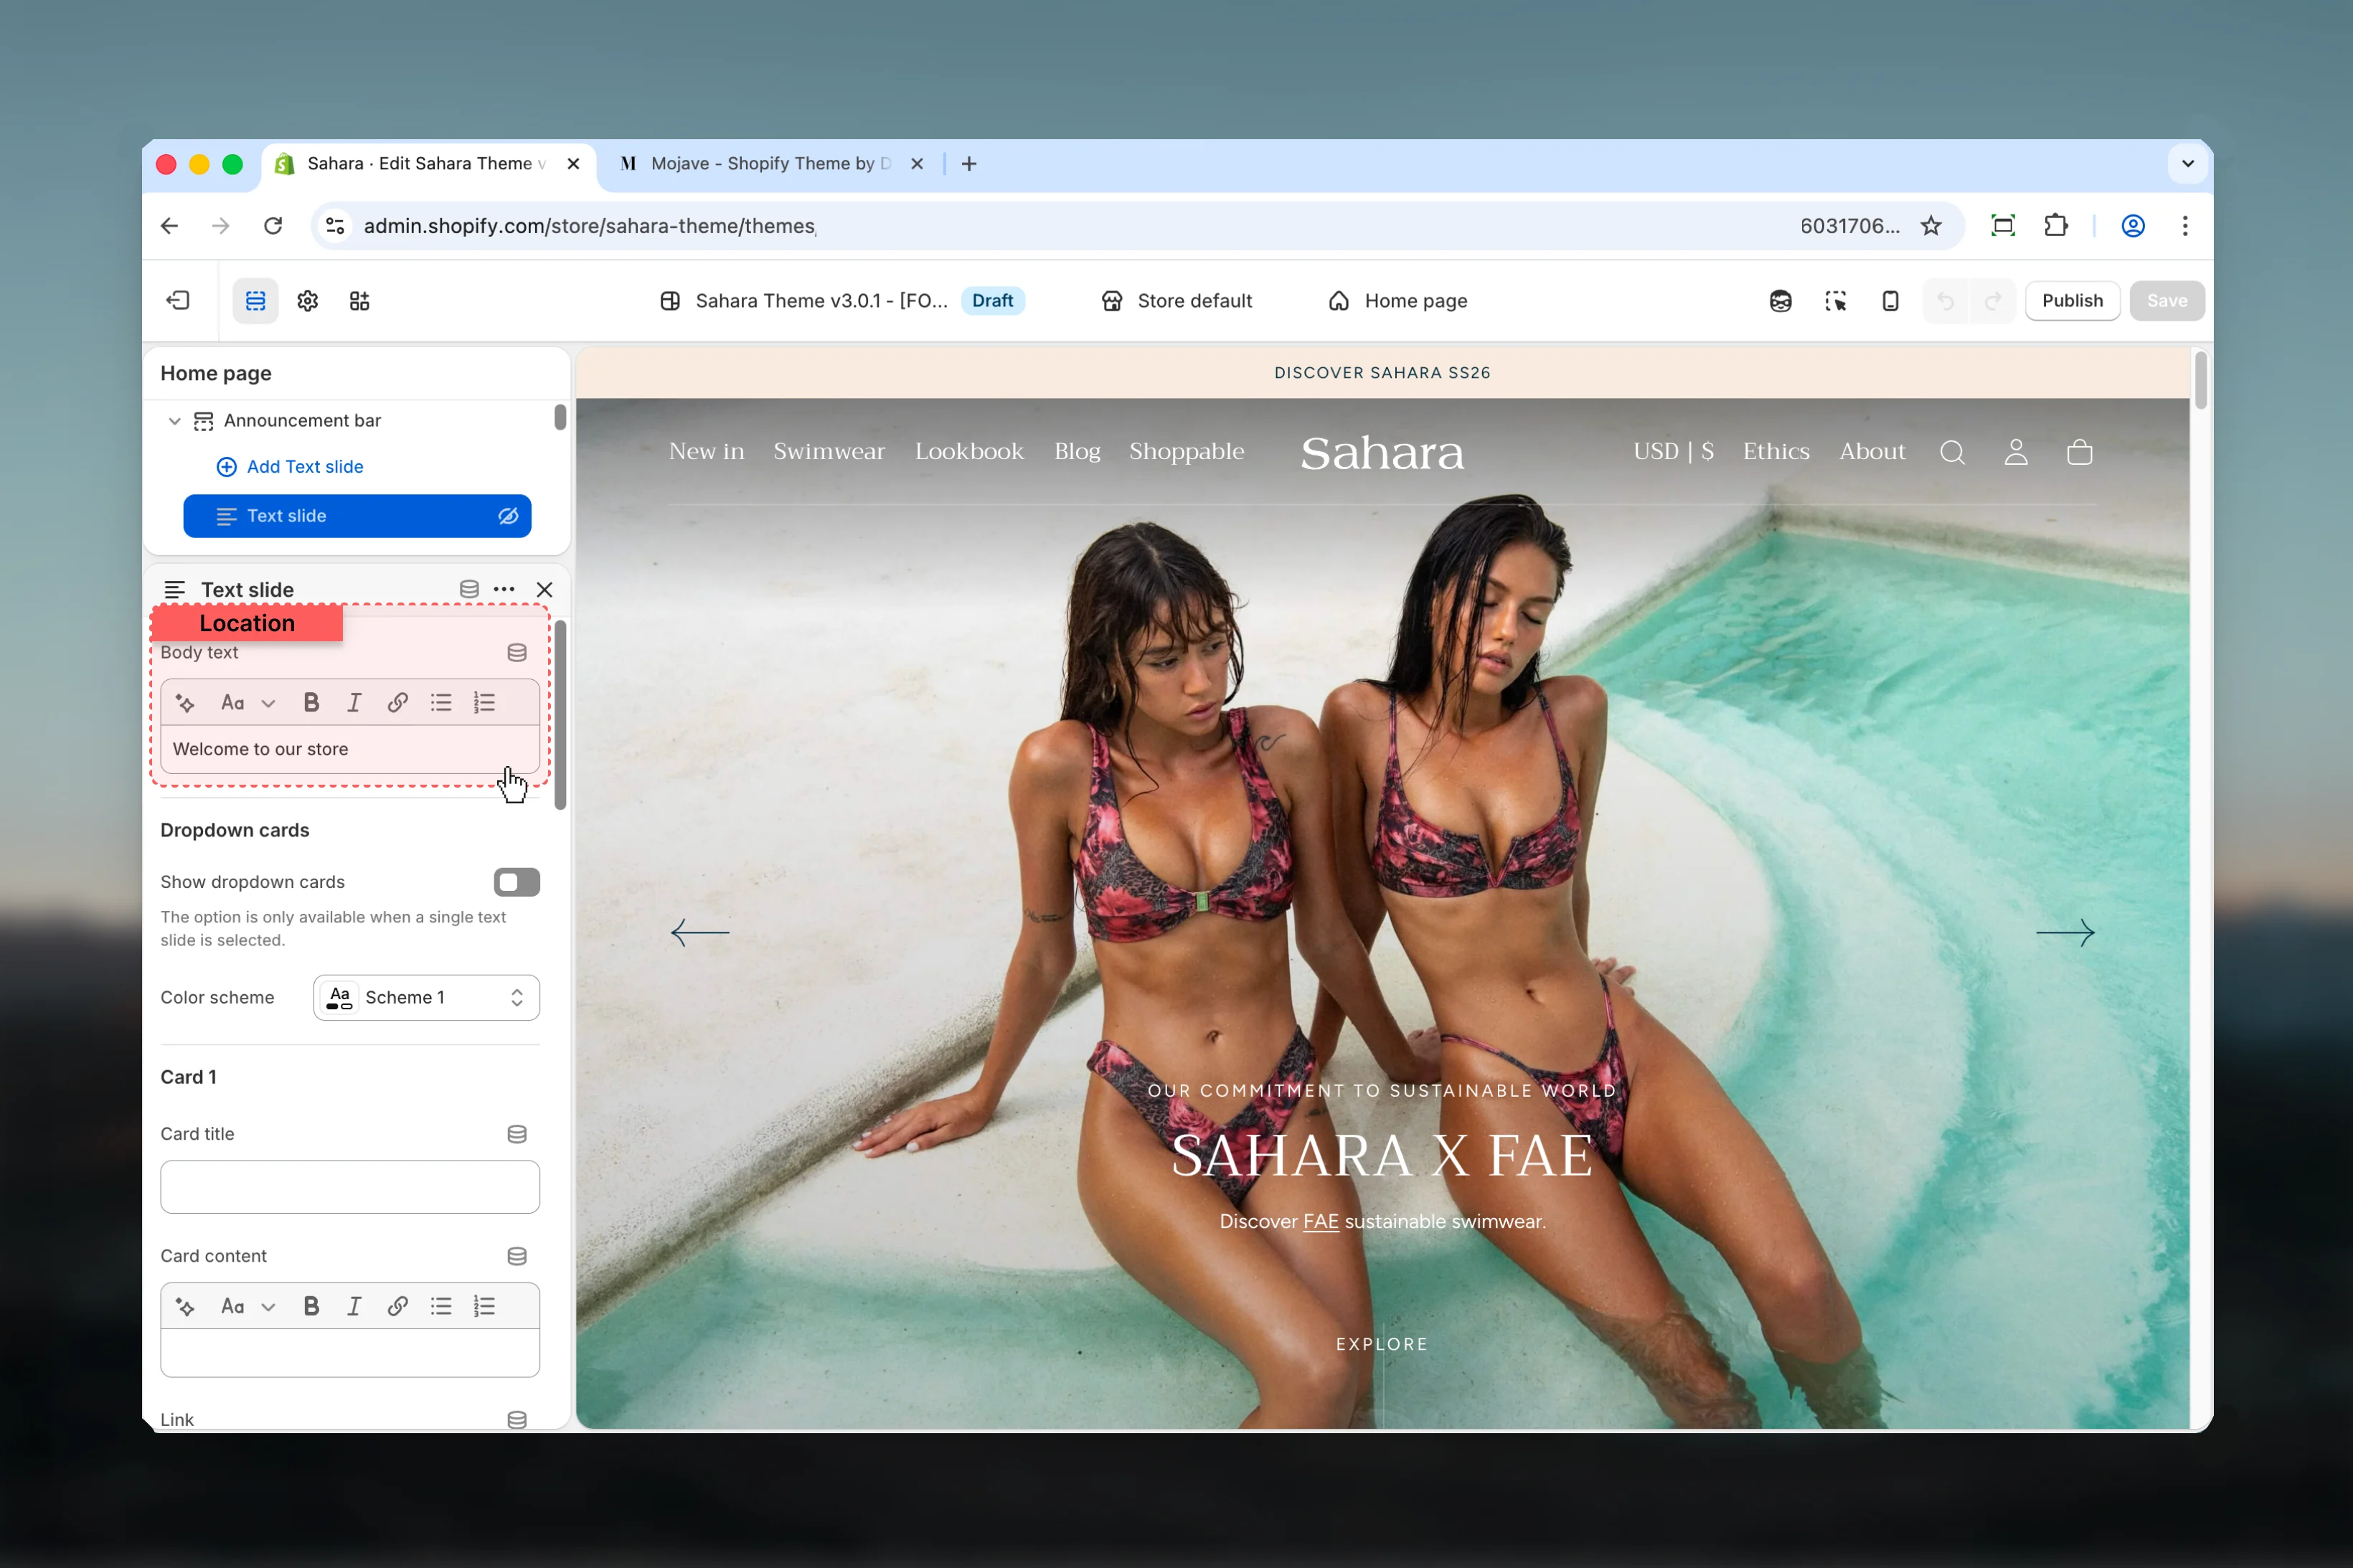The height and width of the screenshot is (1568, 2353).
Task: Add bulleted list in Card content editor
Action: [x=441, y=1306]
